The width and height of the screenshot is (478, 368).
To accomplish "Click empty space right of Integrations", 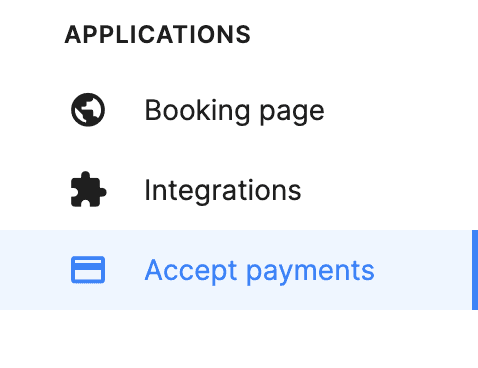I will pyautogui.click(x=390, y=190).
